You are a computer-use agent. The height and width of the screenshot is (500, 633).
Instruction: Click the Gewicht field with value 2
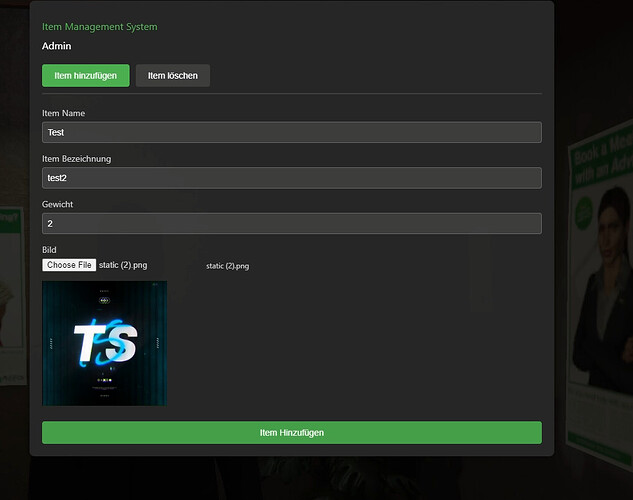click(292, 224)
